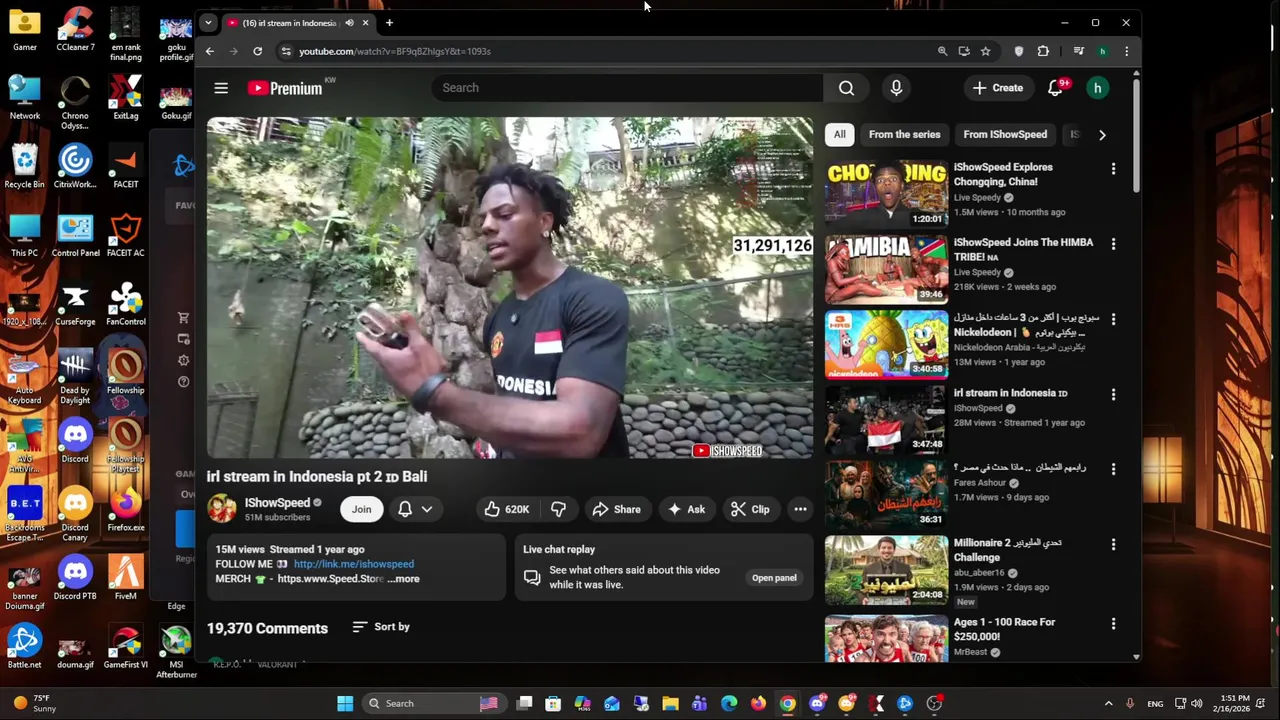Open options for Fares Ashour video
Viewport: 1280px width, 720px height.
click(x=1113, y=469)
